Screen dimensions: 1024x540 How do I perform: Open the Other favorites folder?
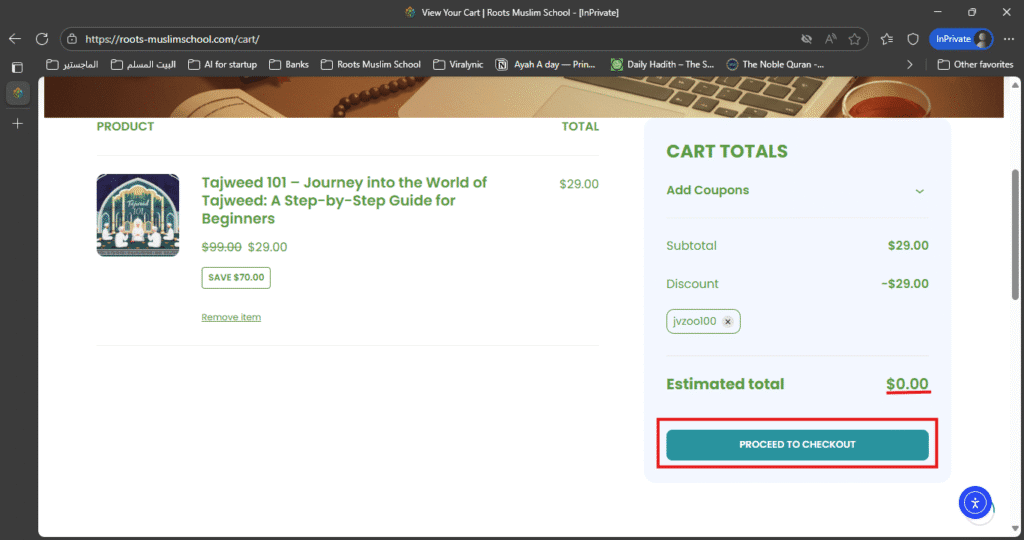975,65
